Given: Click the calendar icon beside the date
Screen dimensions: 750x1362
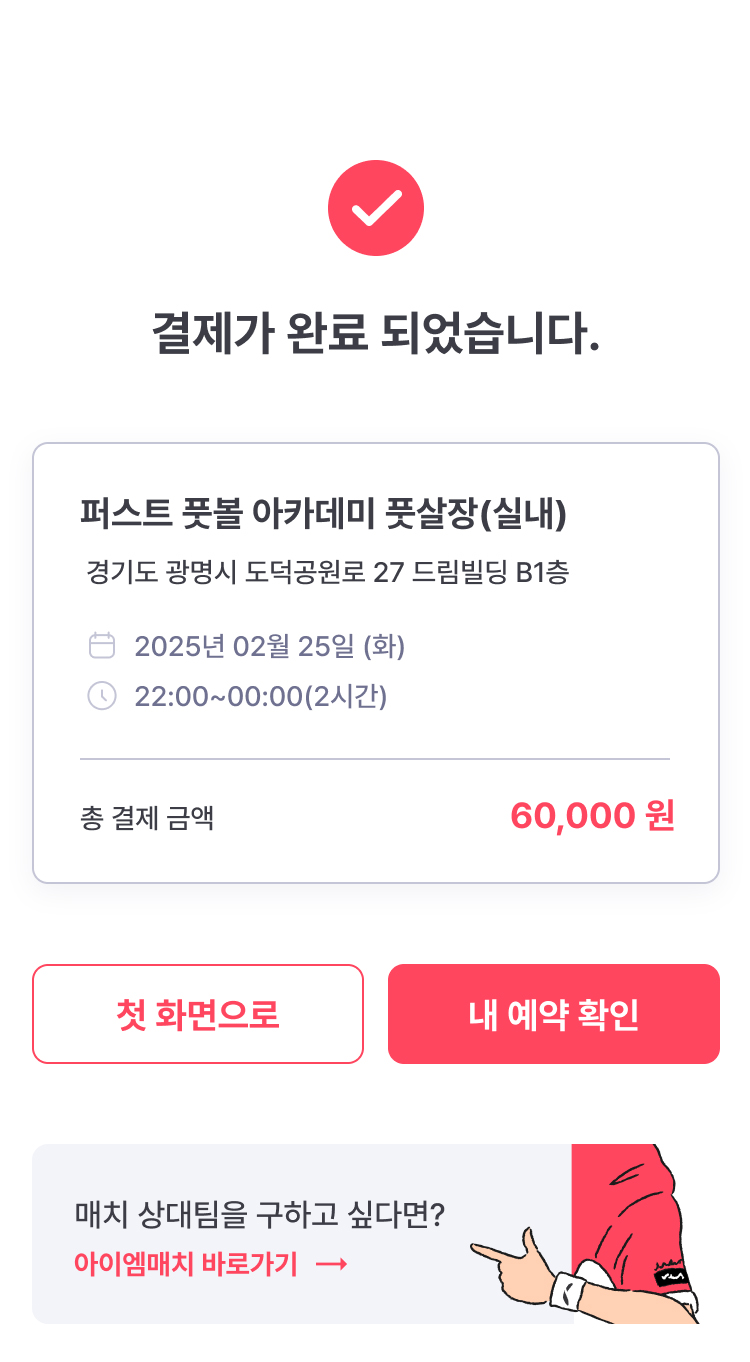Looking at the screenshot, I should pyautogui.click(x=102, y=646).
